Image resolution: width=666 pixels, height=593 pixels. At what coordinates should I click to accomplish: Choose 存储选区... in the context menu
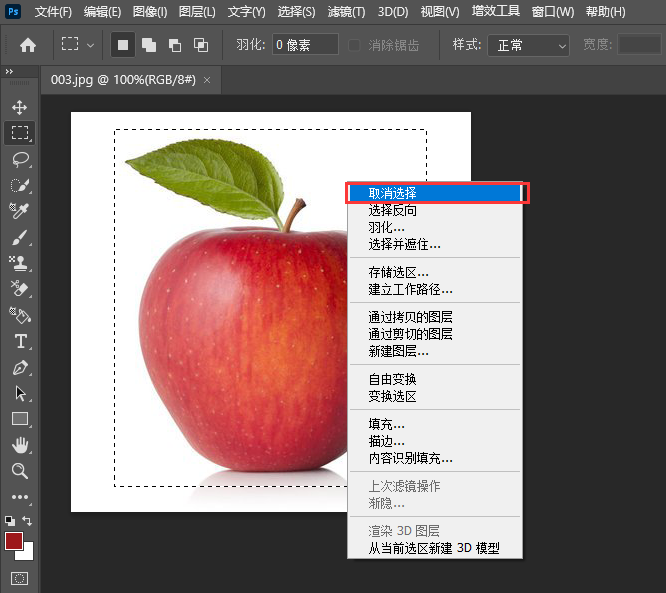click(436, 272)
